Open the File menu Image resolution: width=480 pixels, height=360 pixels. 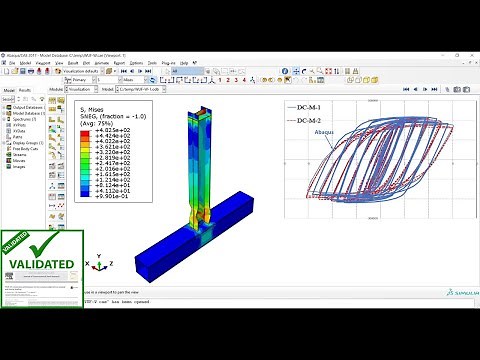pos(12,63)
